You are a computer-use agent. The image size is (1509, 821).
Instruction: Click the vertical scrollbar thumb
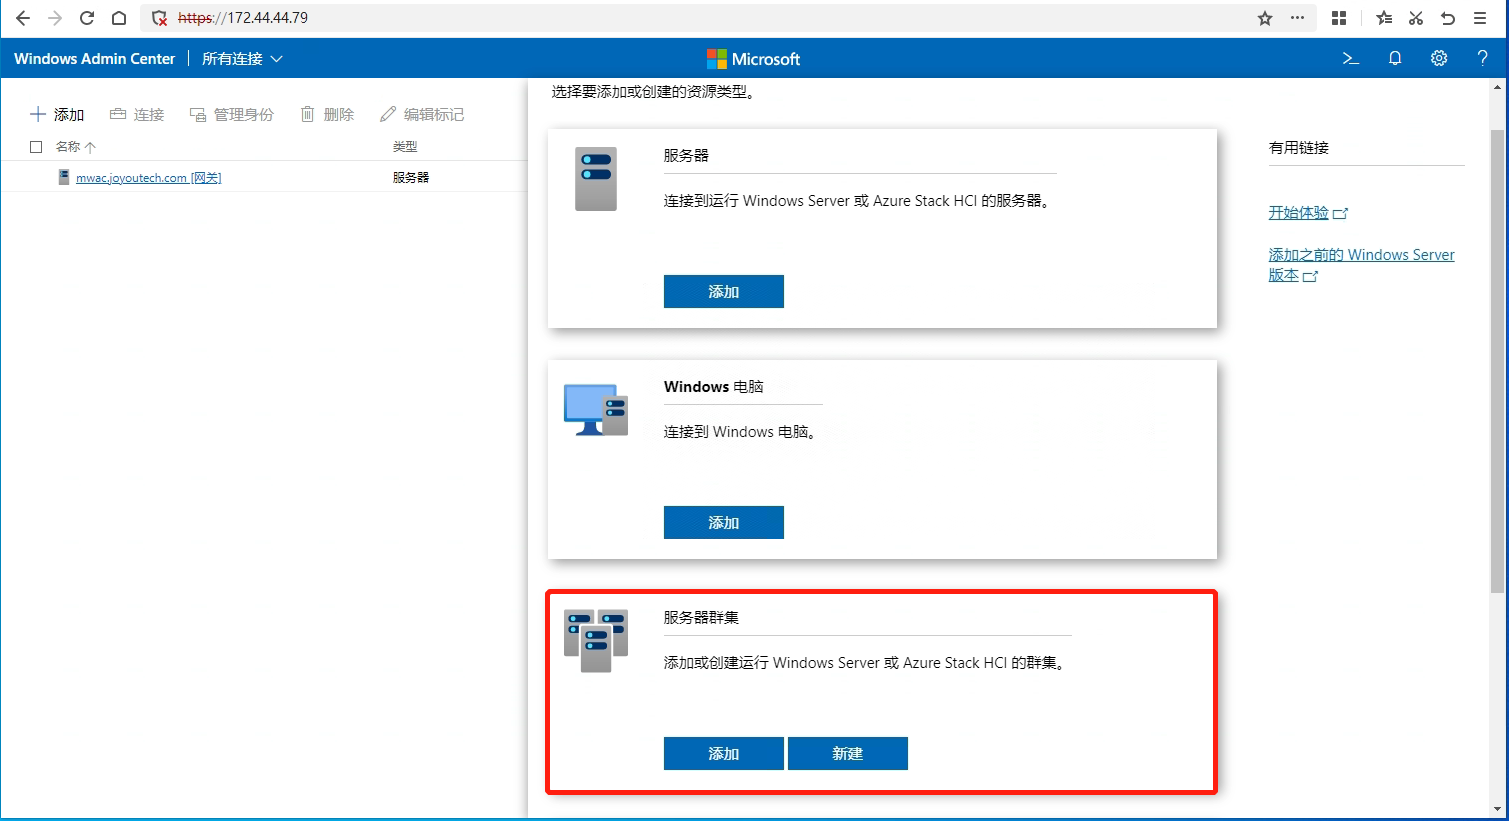tap(1497, 361)
